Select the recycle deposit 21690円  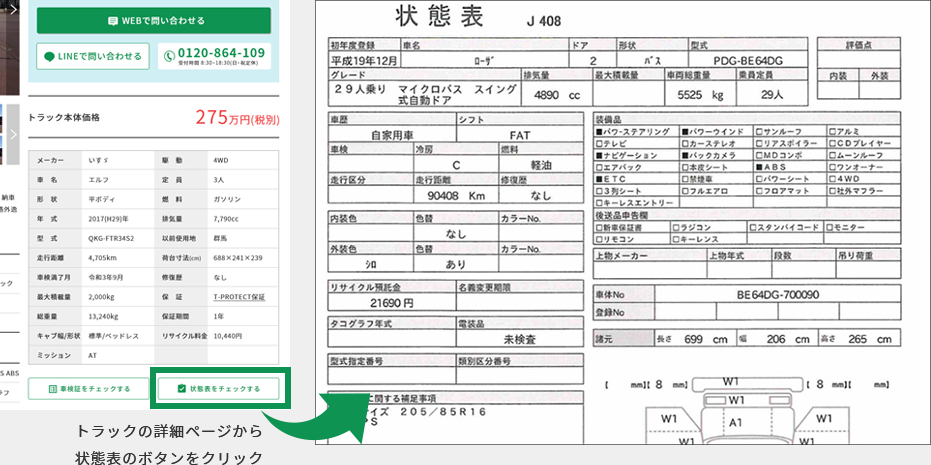click(x=391, y=303)
